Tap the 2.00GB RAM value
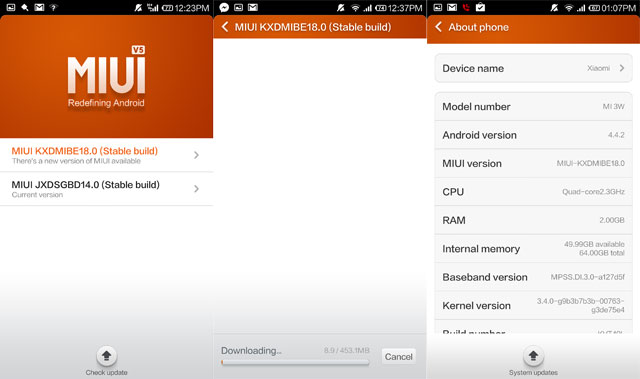 [612, 220]
